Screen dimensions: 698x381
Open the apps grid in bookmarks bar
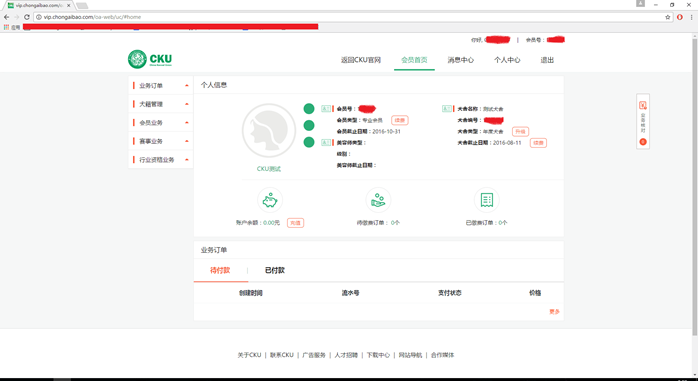pyautogui.click(x=6, y=27)
